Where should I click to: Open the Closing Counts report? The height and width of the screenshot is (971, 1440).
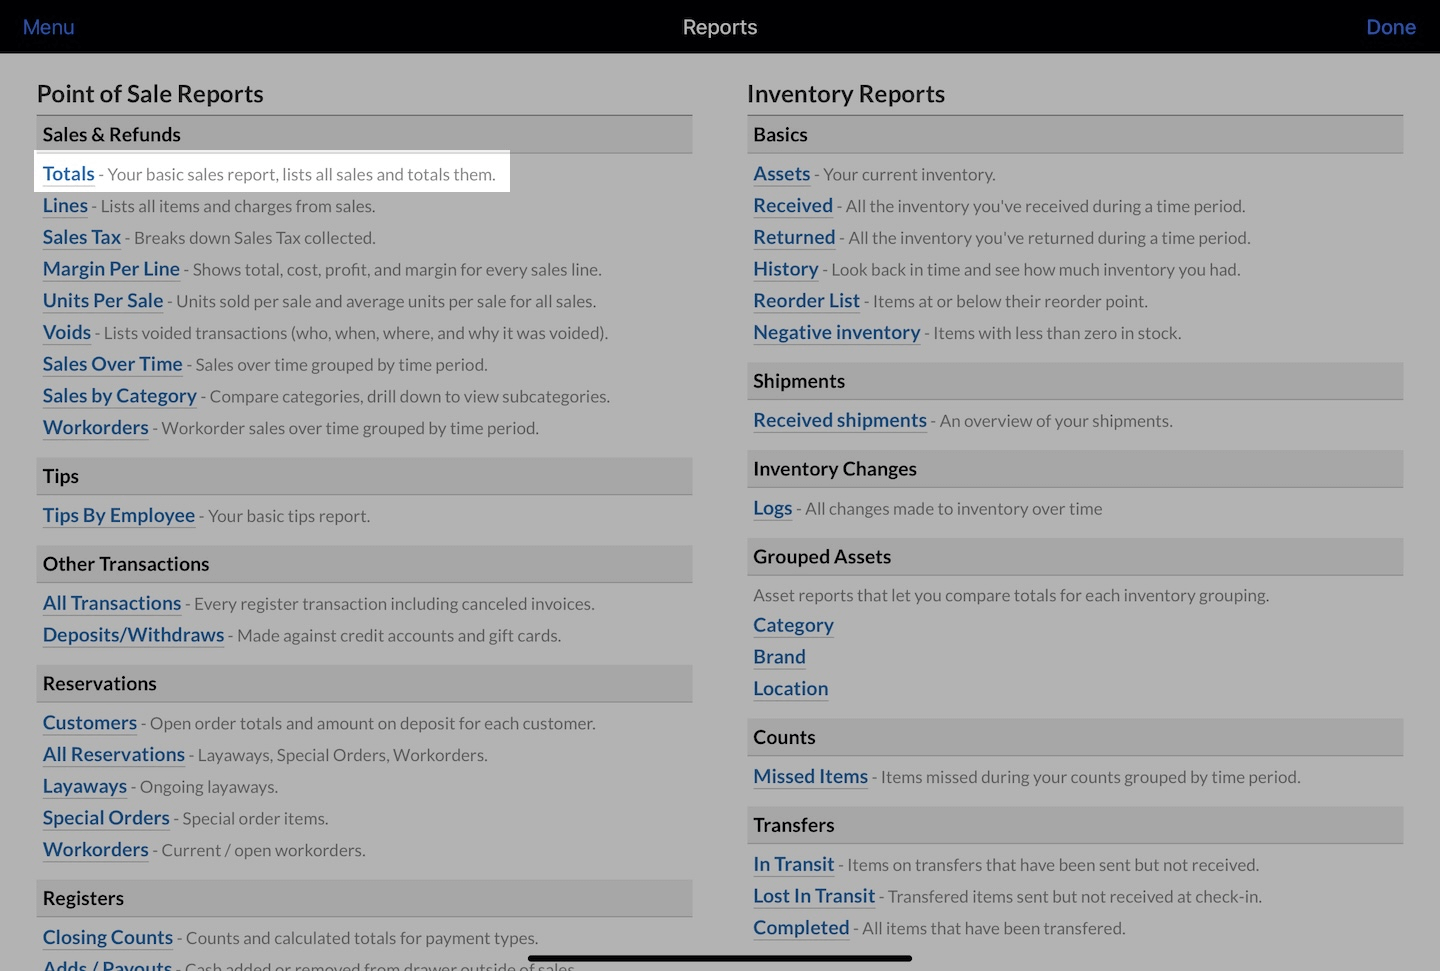point(107,938)
